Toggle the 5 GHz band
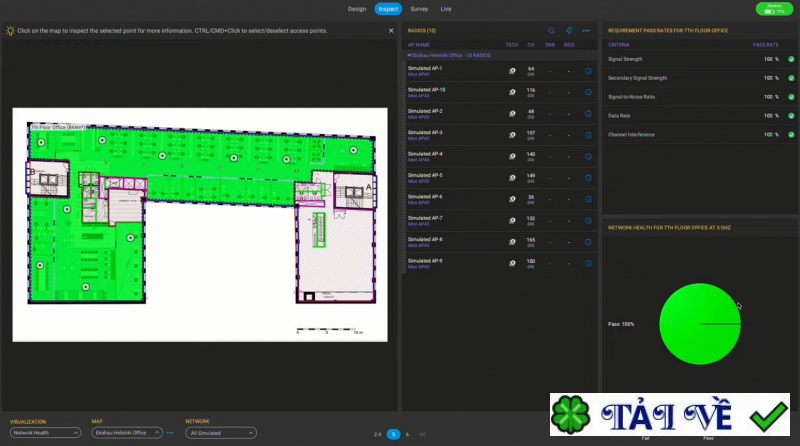The image size is (800, 446). tap(394, 434)
